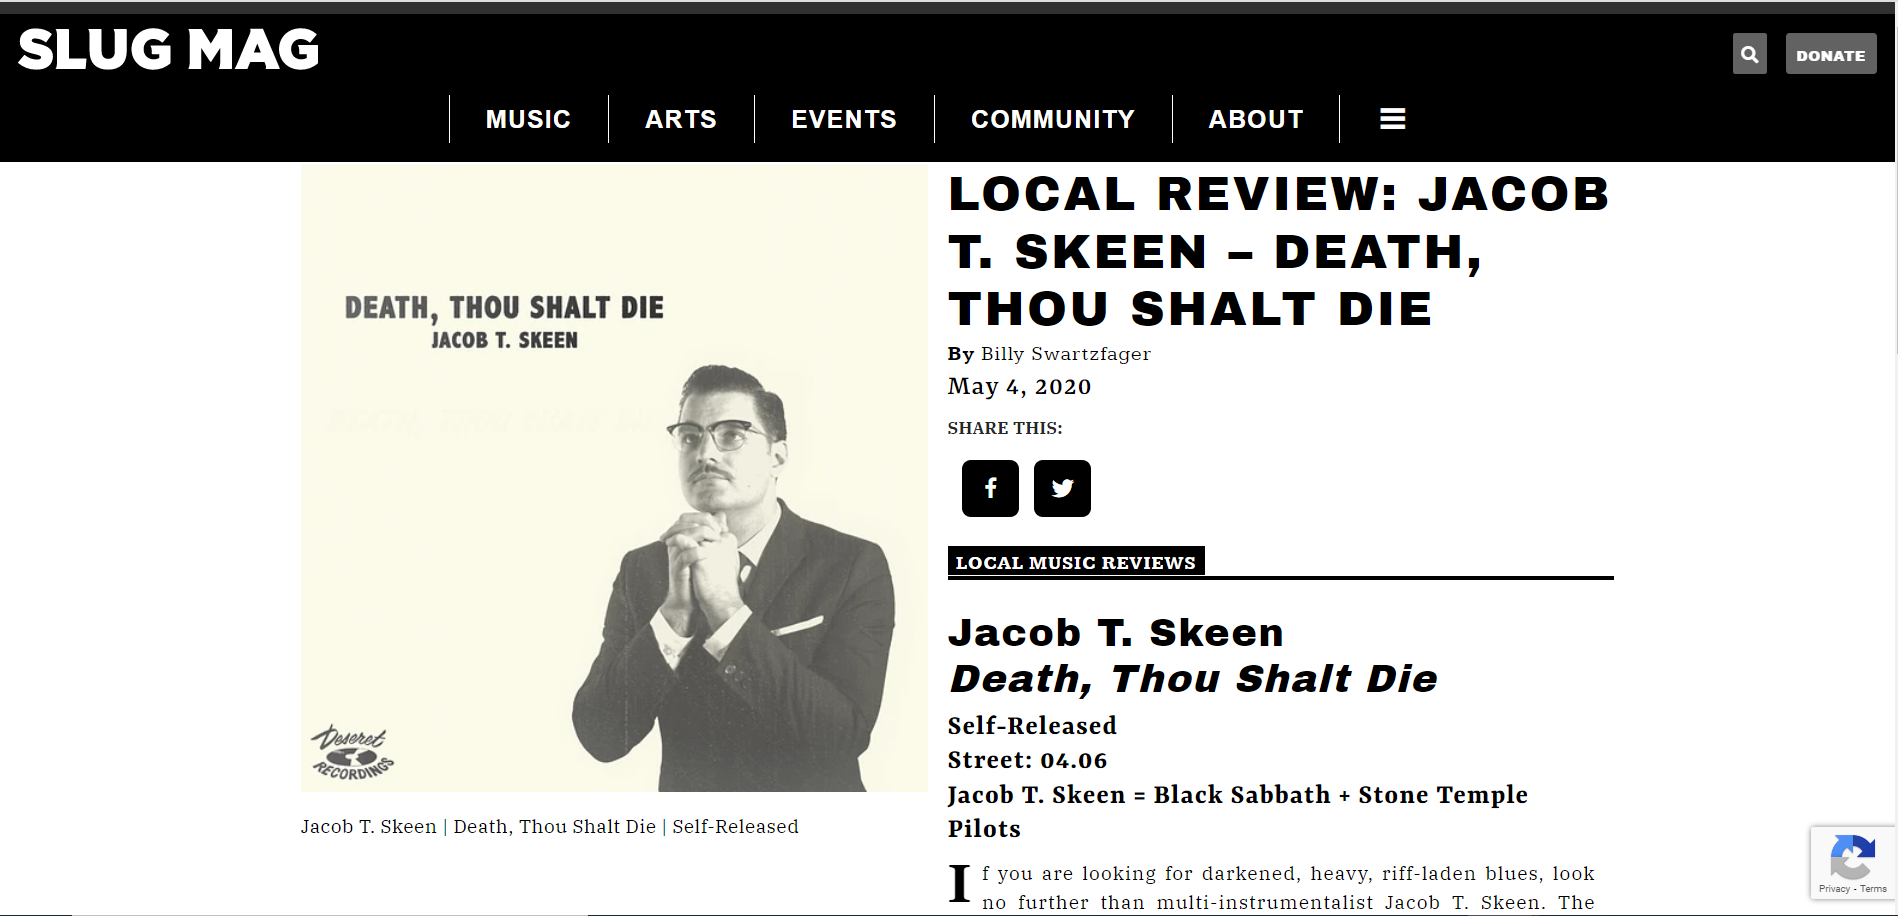The height and width of the screenshot is (916, 1898).
Task: Open the Events menu
Action: [844, 119]
